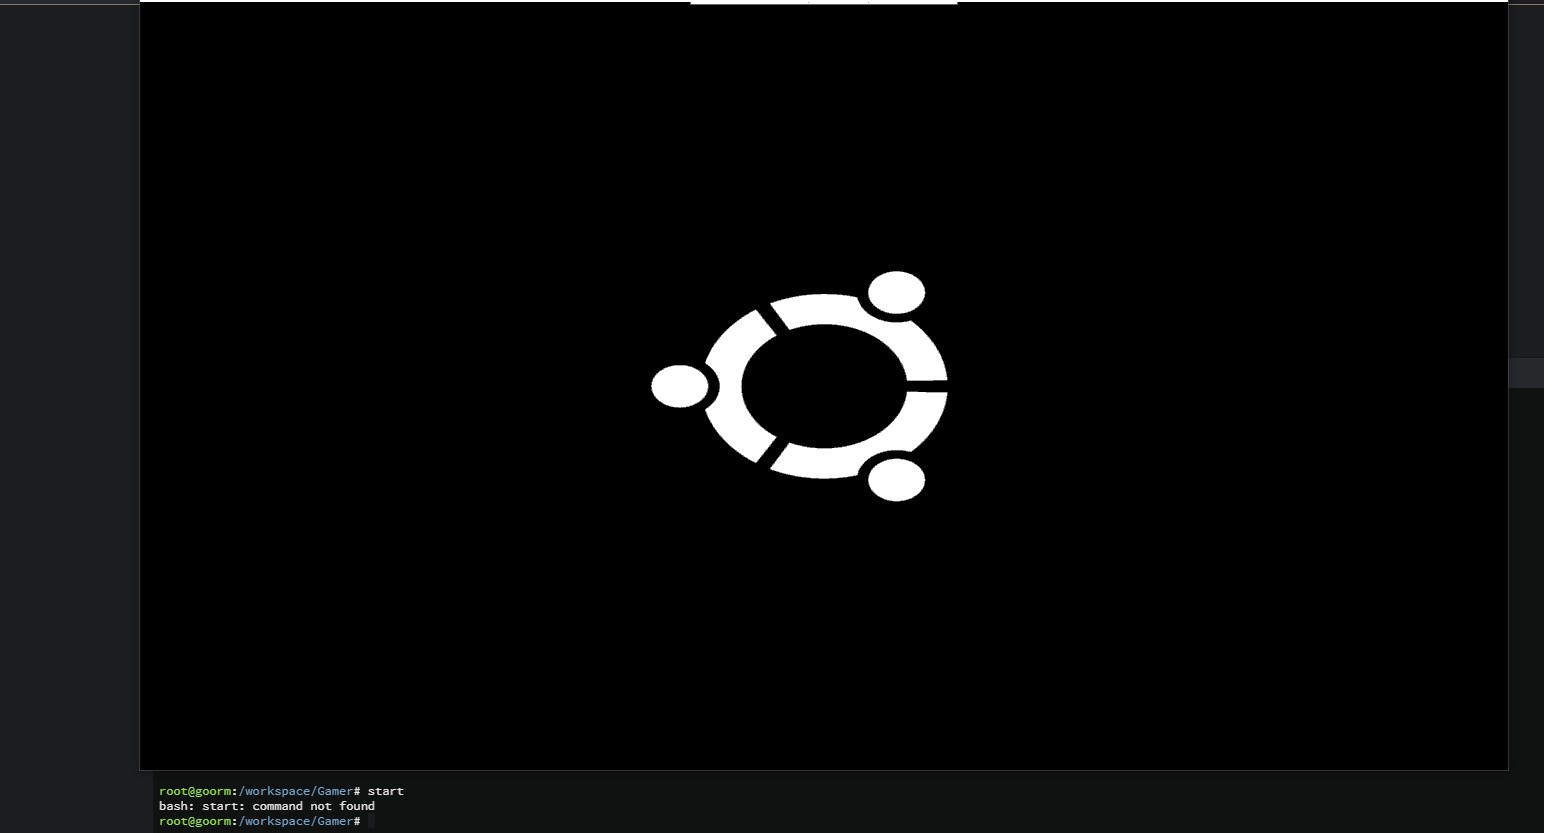This screenshot has height=833, width=1544.
Task: Click the terminal cursor after the last prompt
Action: click(x=371, y=821)
